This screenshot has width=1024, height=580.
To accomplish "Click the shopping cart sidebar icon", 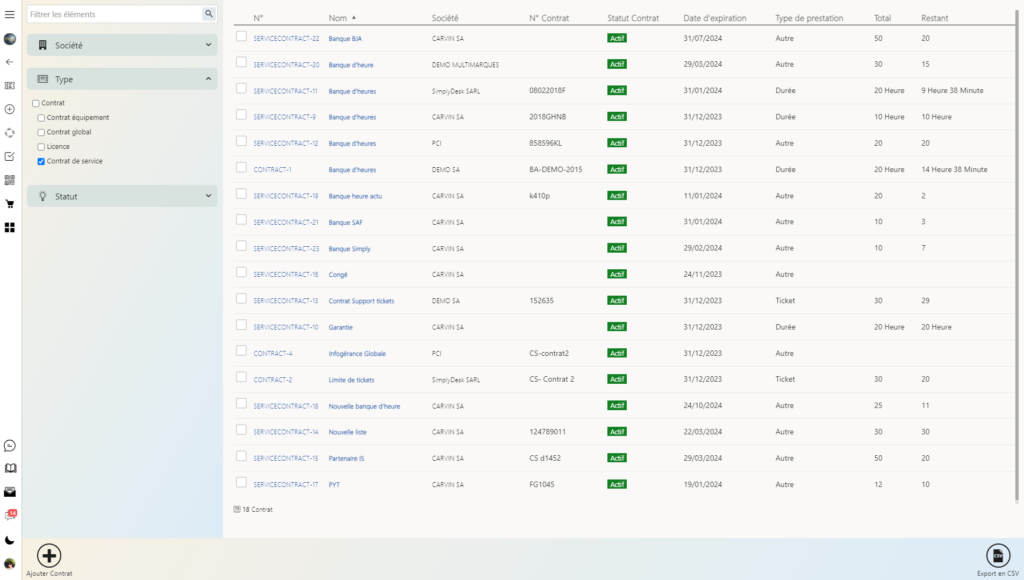I will 10,204.
